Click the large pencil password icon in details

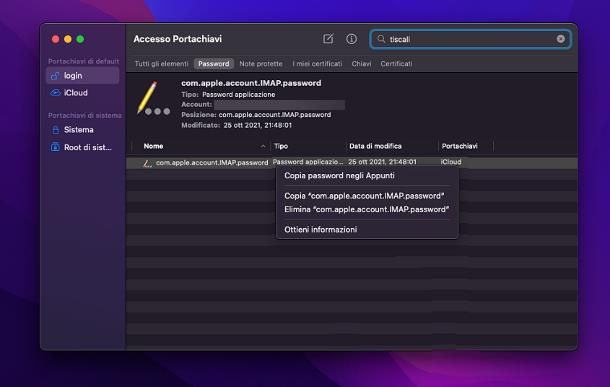click(153, 98)
